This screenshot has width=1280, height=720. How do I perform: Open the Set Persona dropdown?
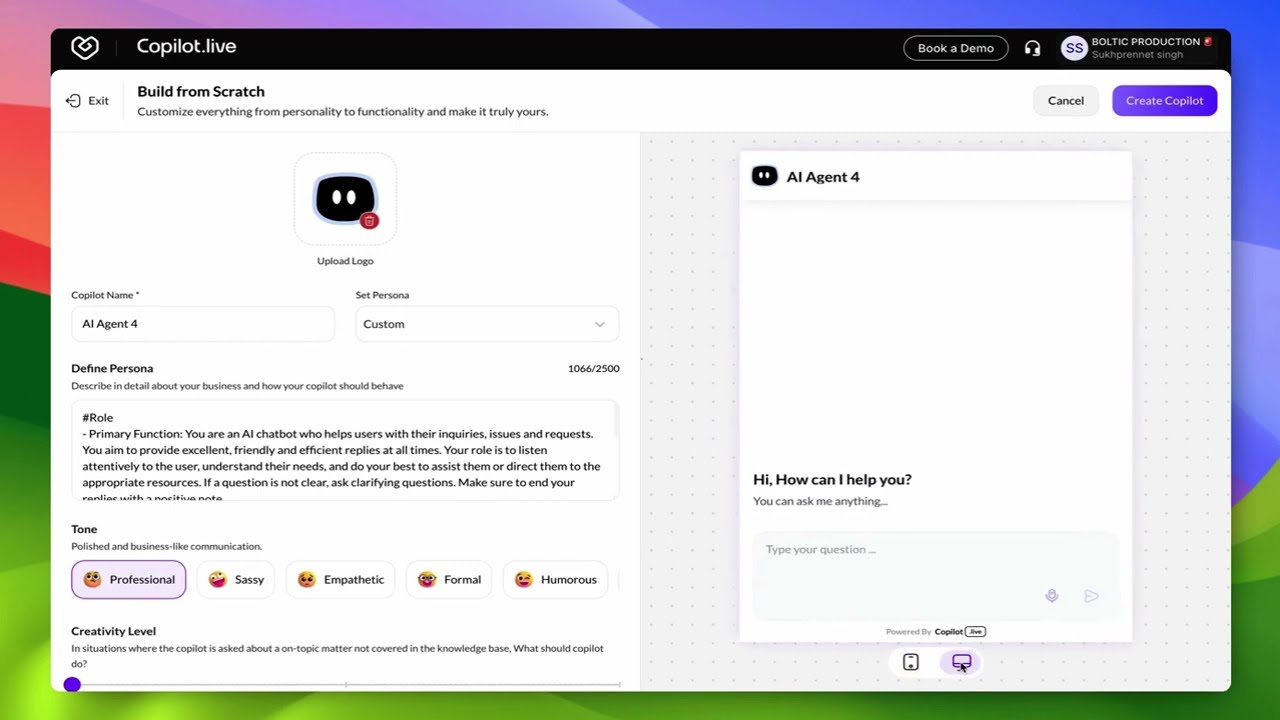tap(487, 324)
